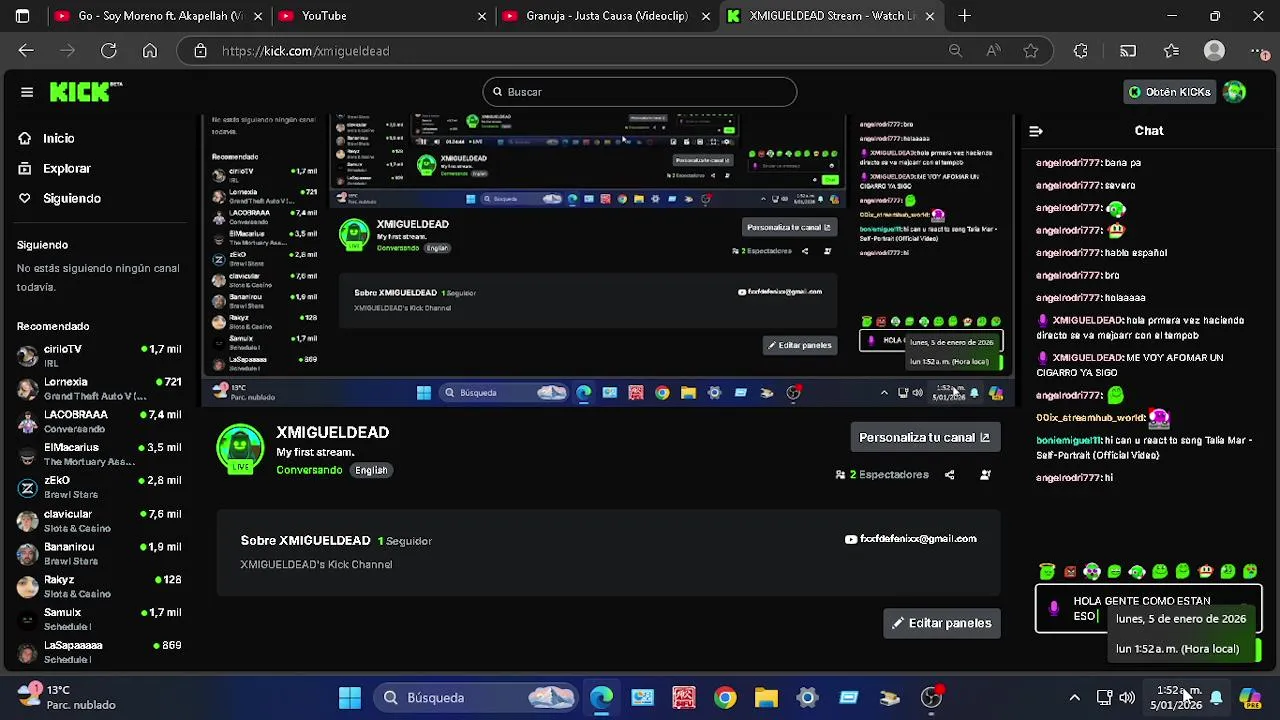Click the browser home icon
Screen dimensions: 1280x720
click(149, 51)
